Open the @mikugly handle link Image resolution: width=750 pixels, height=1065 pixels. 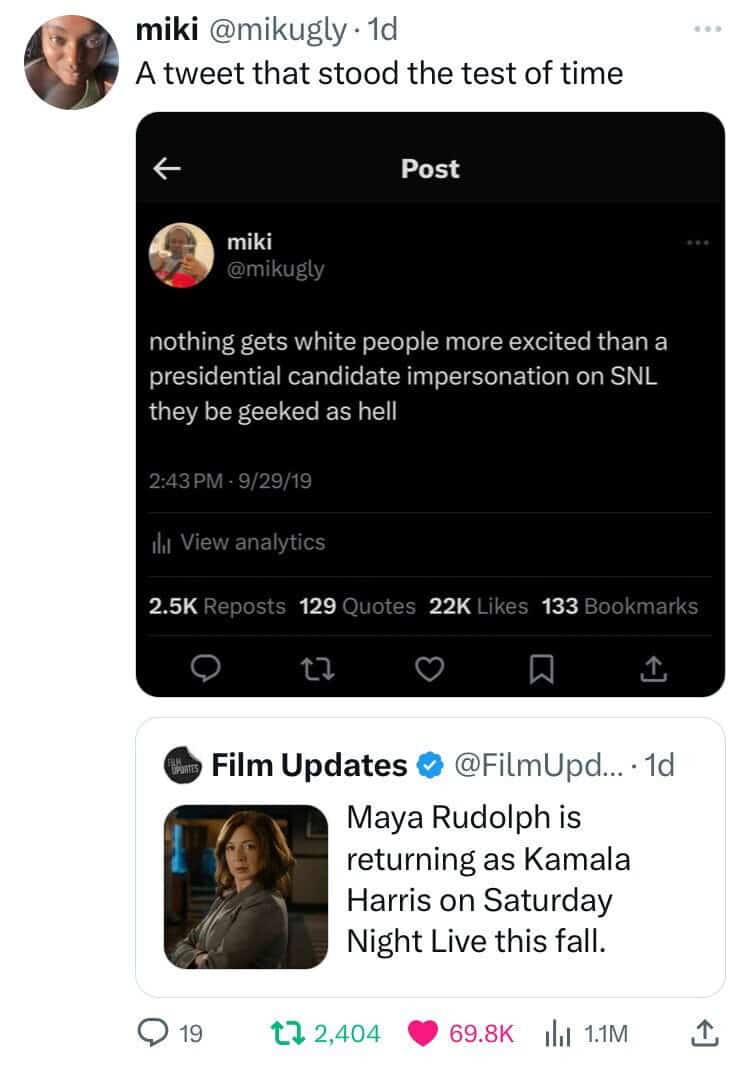(x=277, y=30)
